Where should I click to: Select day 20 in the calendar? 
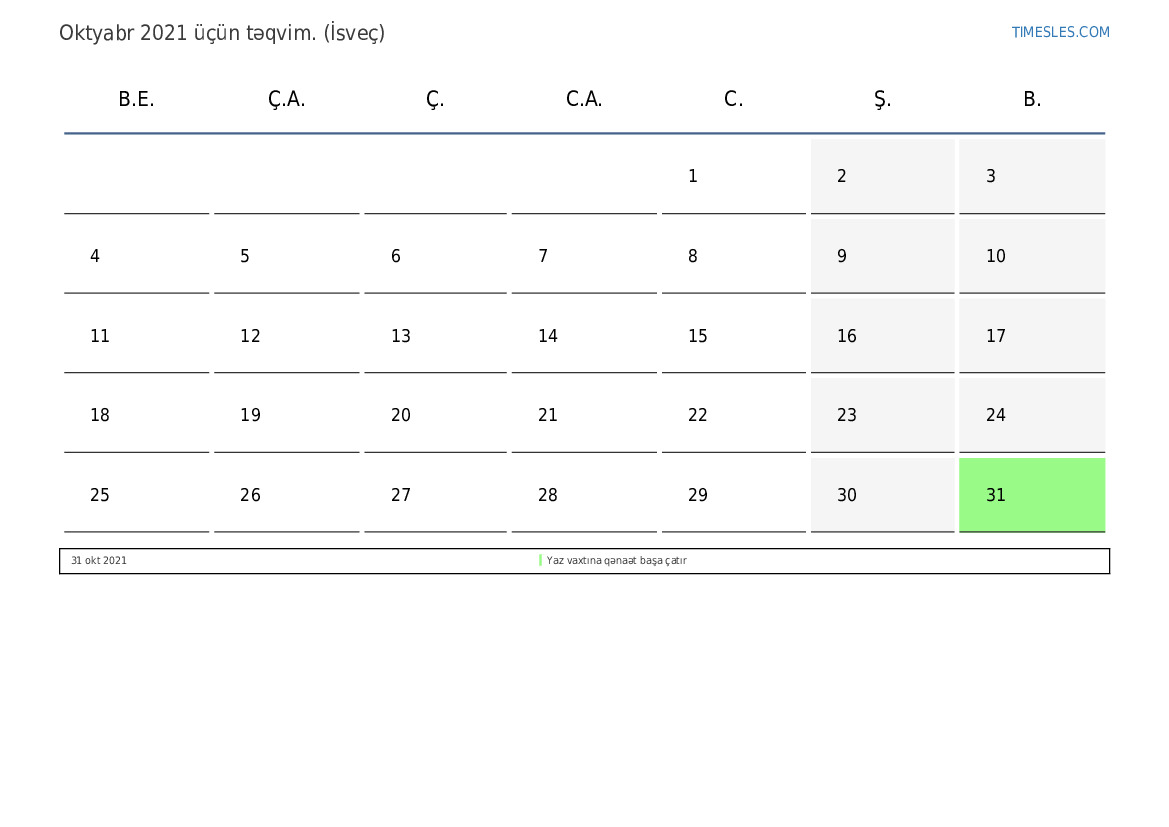pyautogui.click(x=435, y=415)
